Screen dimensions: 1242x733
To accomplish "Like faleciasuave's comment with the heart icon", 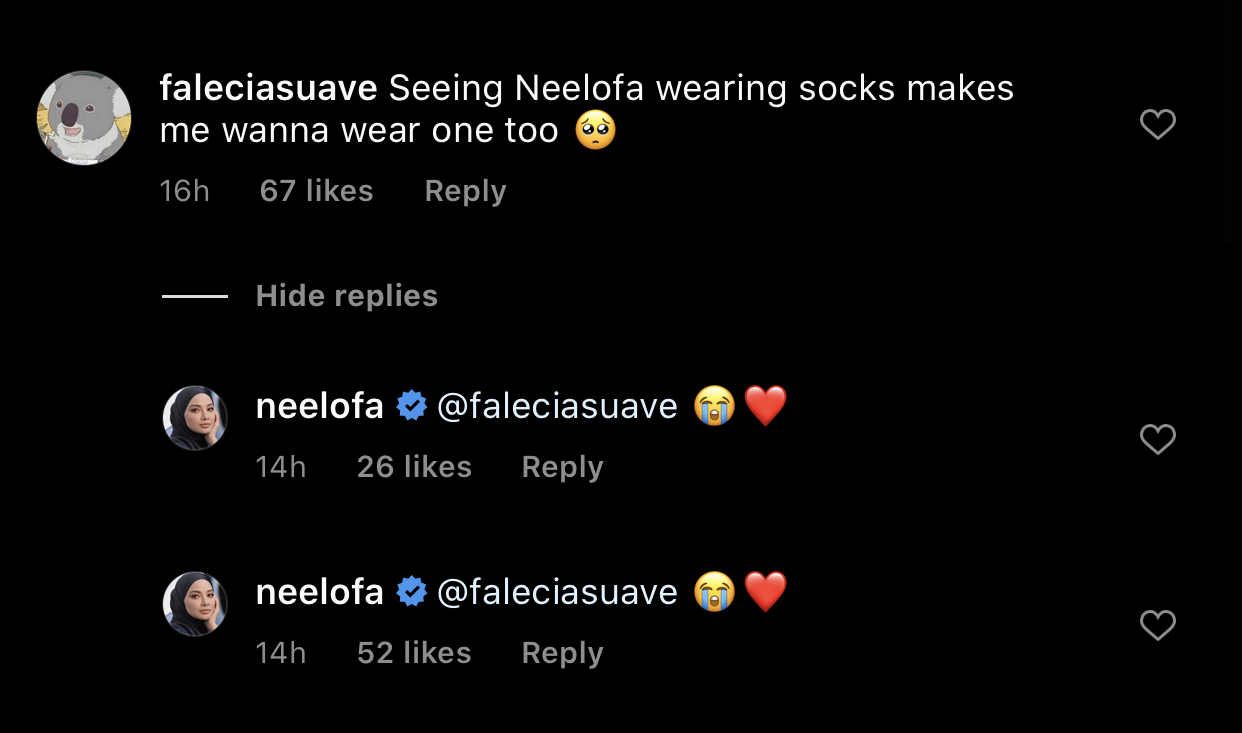I will tap(1157, 125).
